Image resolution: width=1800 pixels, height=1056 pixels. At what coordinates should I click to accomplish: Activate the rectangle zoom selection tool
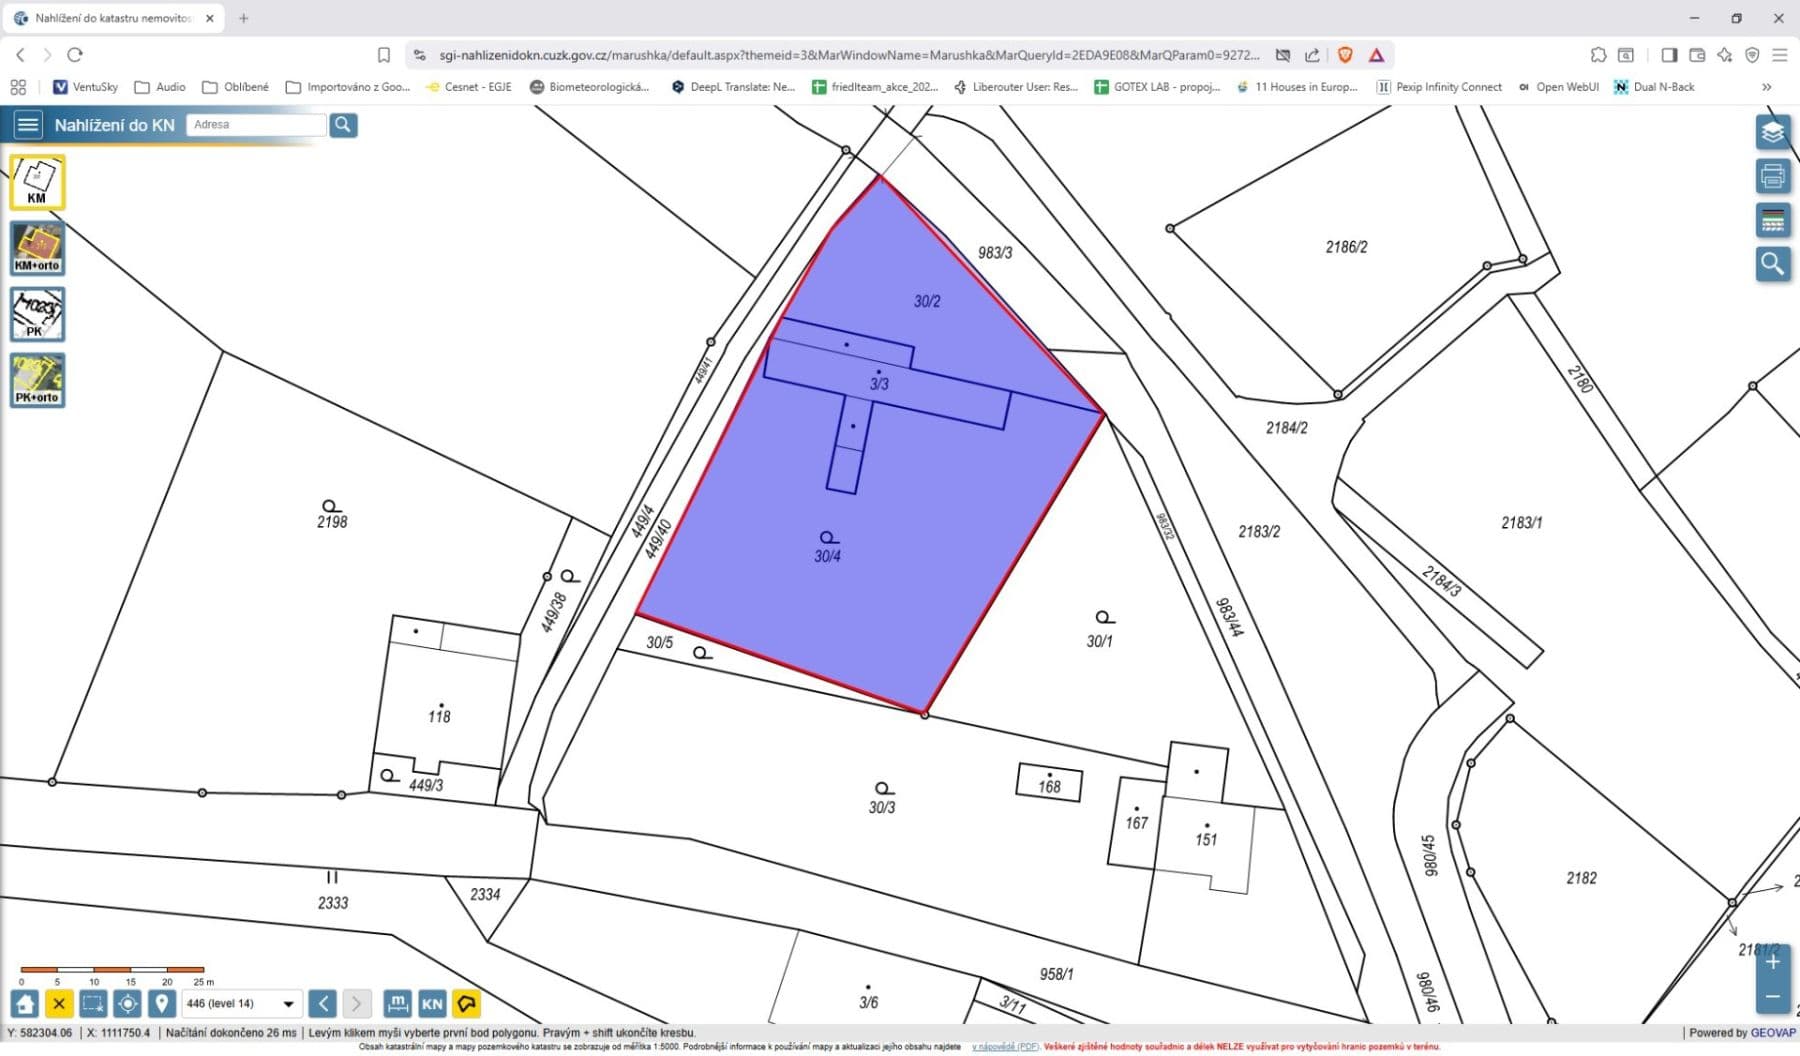click(x=94, y=1003)
